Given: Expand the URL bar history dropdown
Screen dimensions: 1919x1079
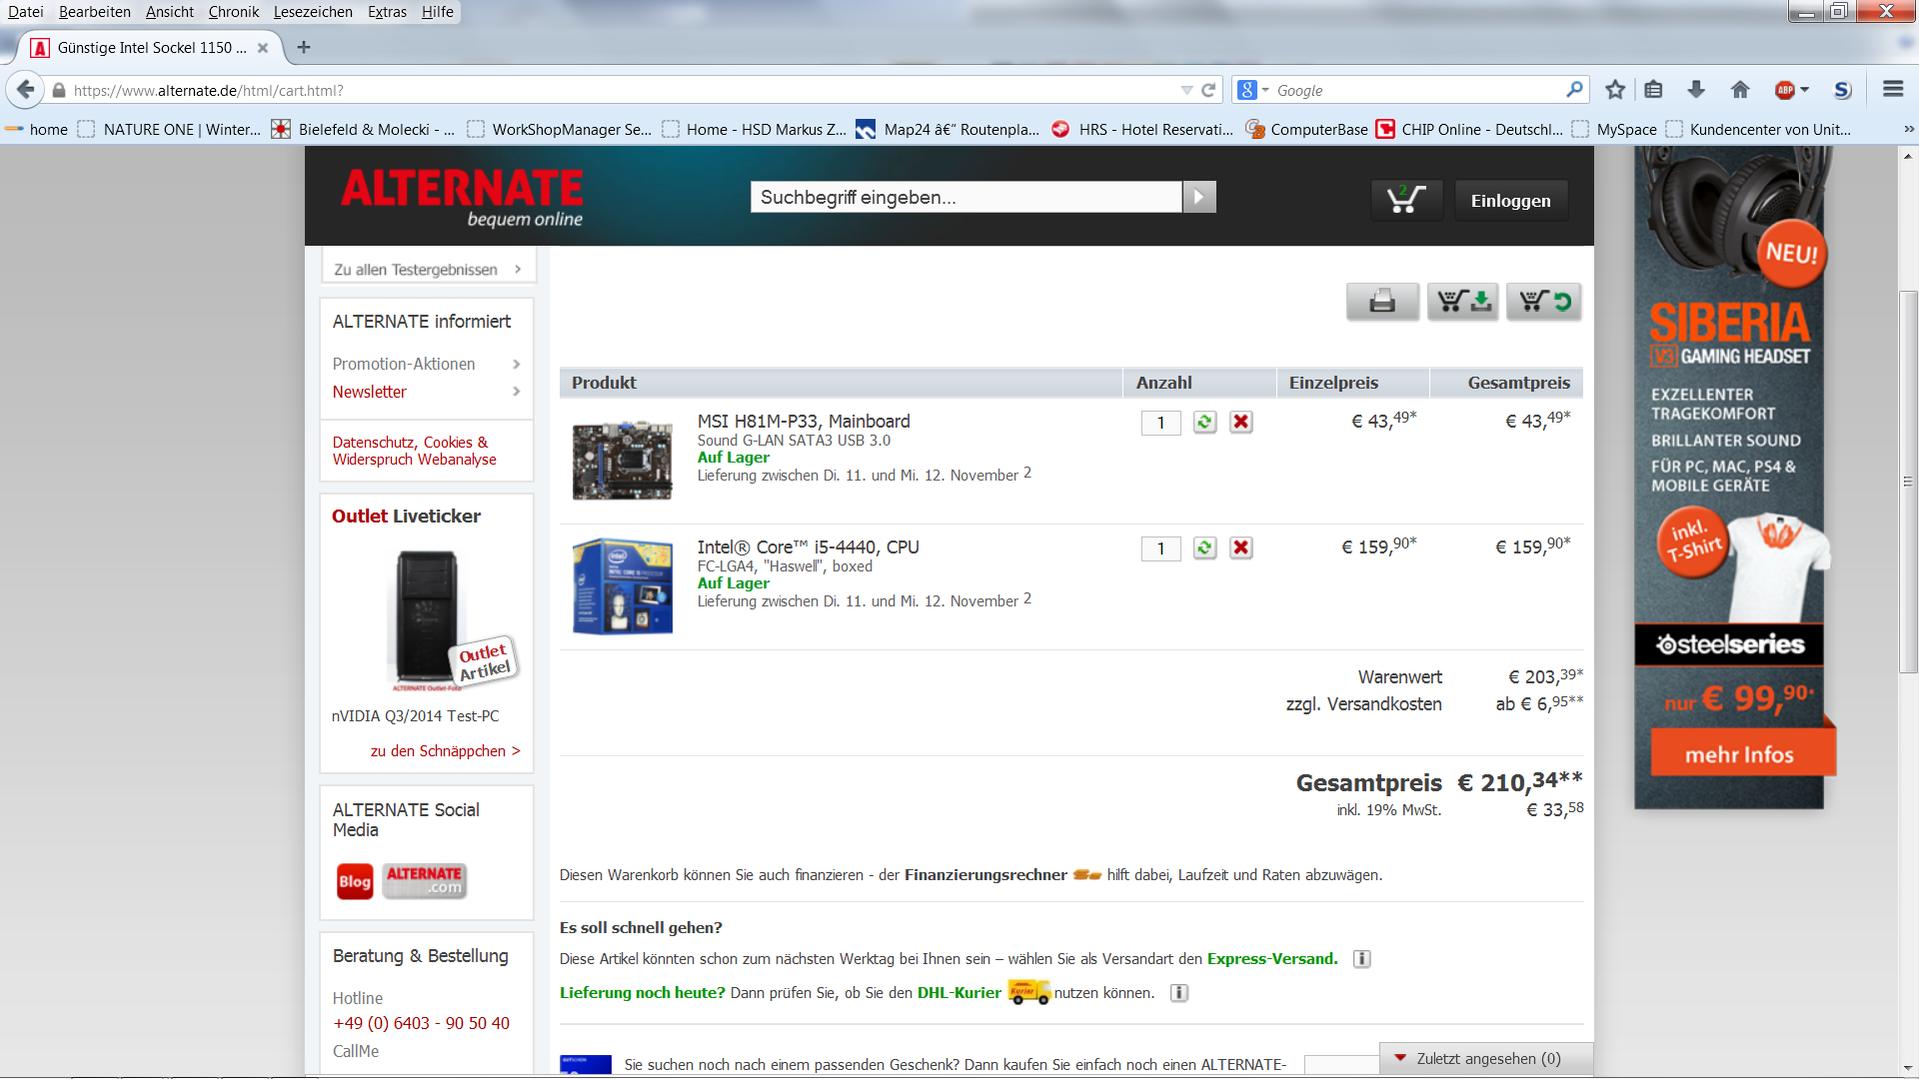Looking at the screenshot, I should tap(1186, 90).
